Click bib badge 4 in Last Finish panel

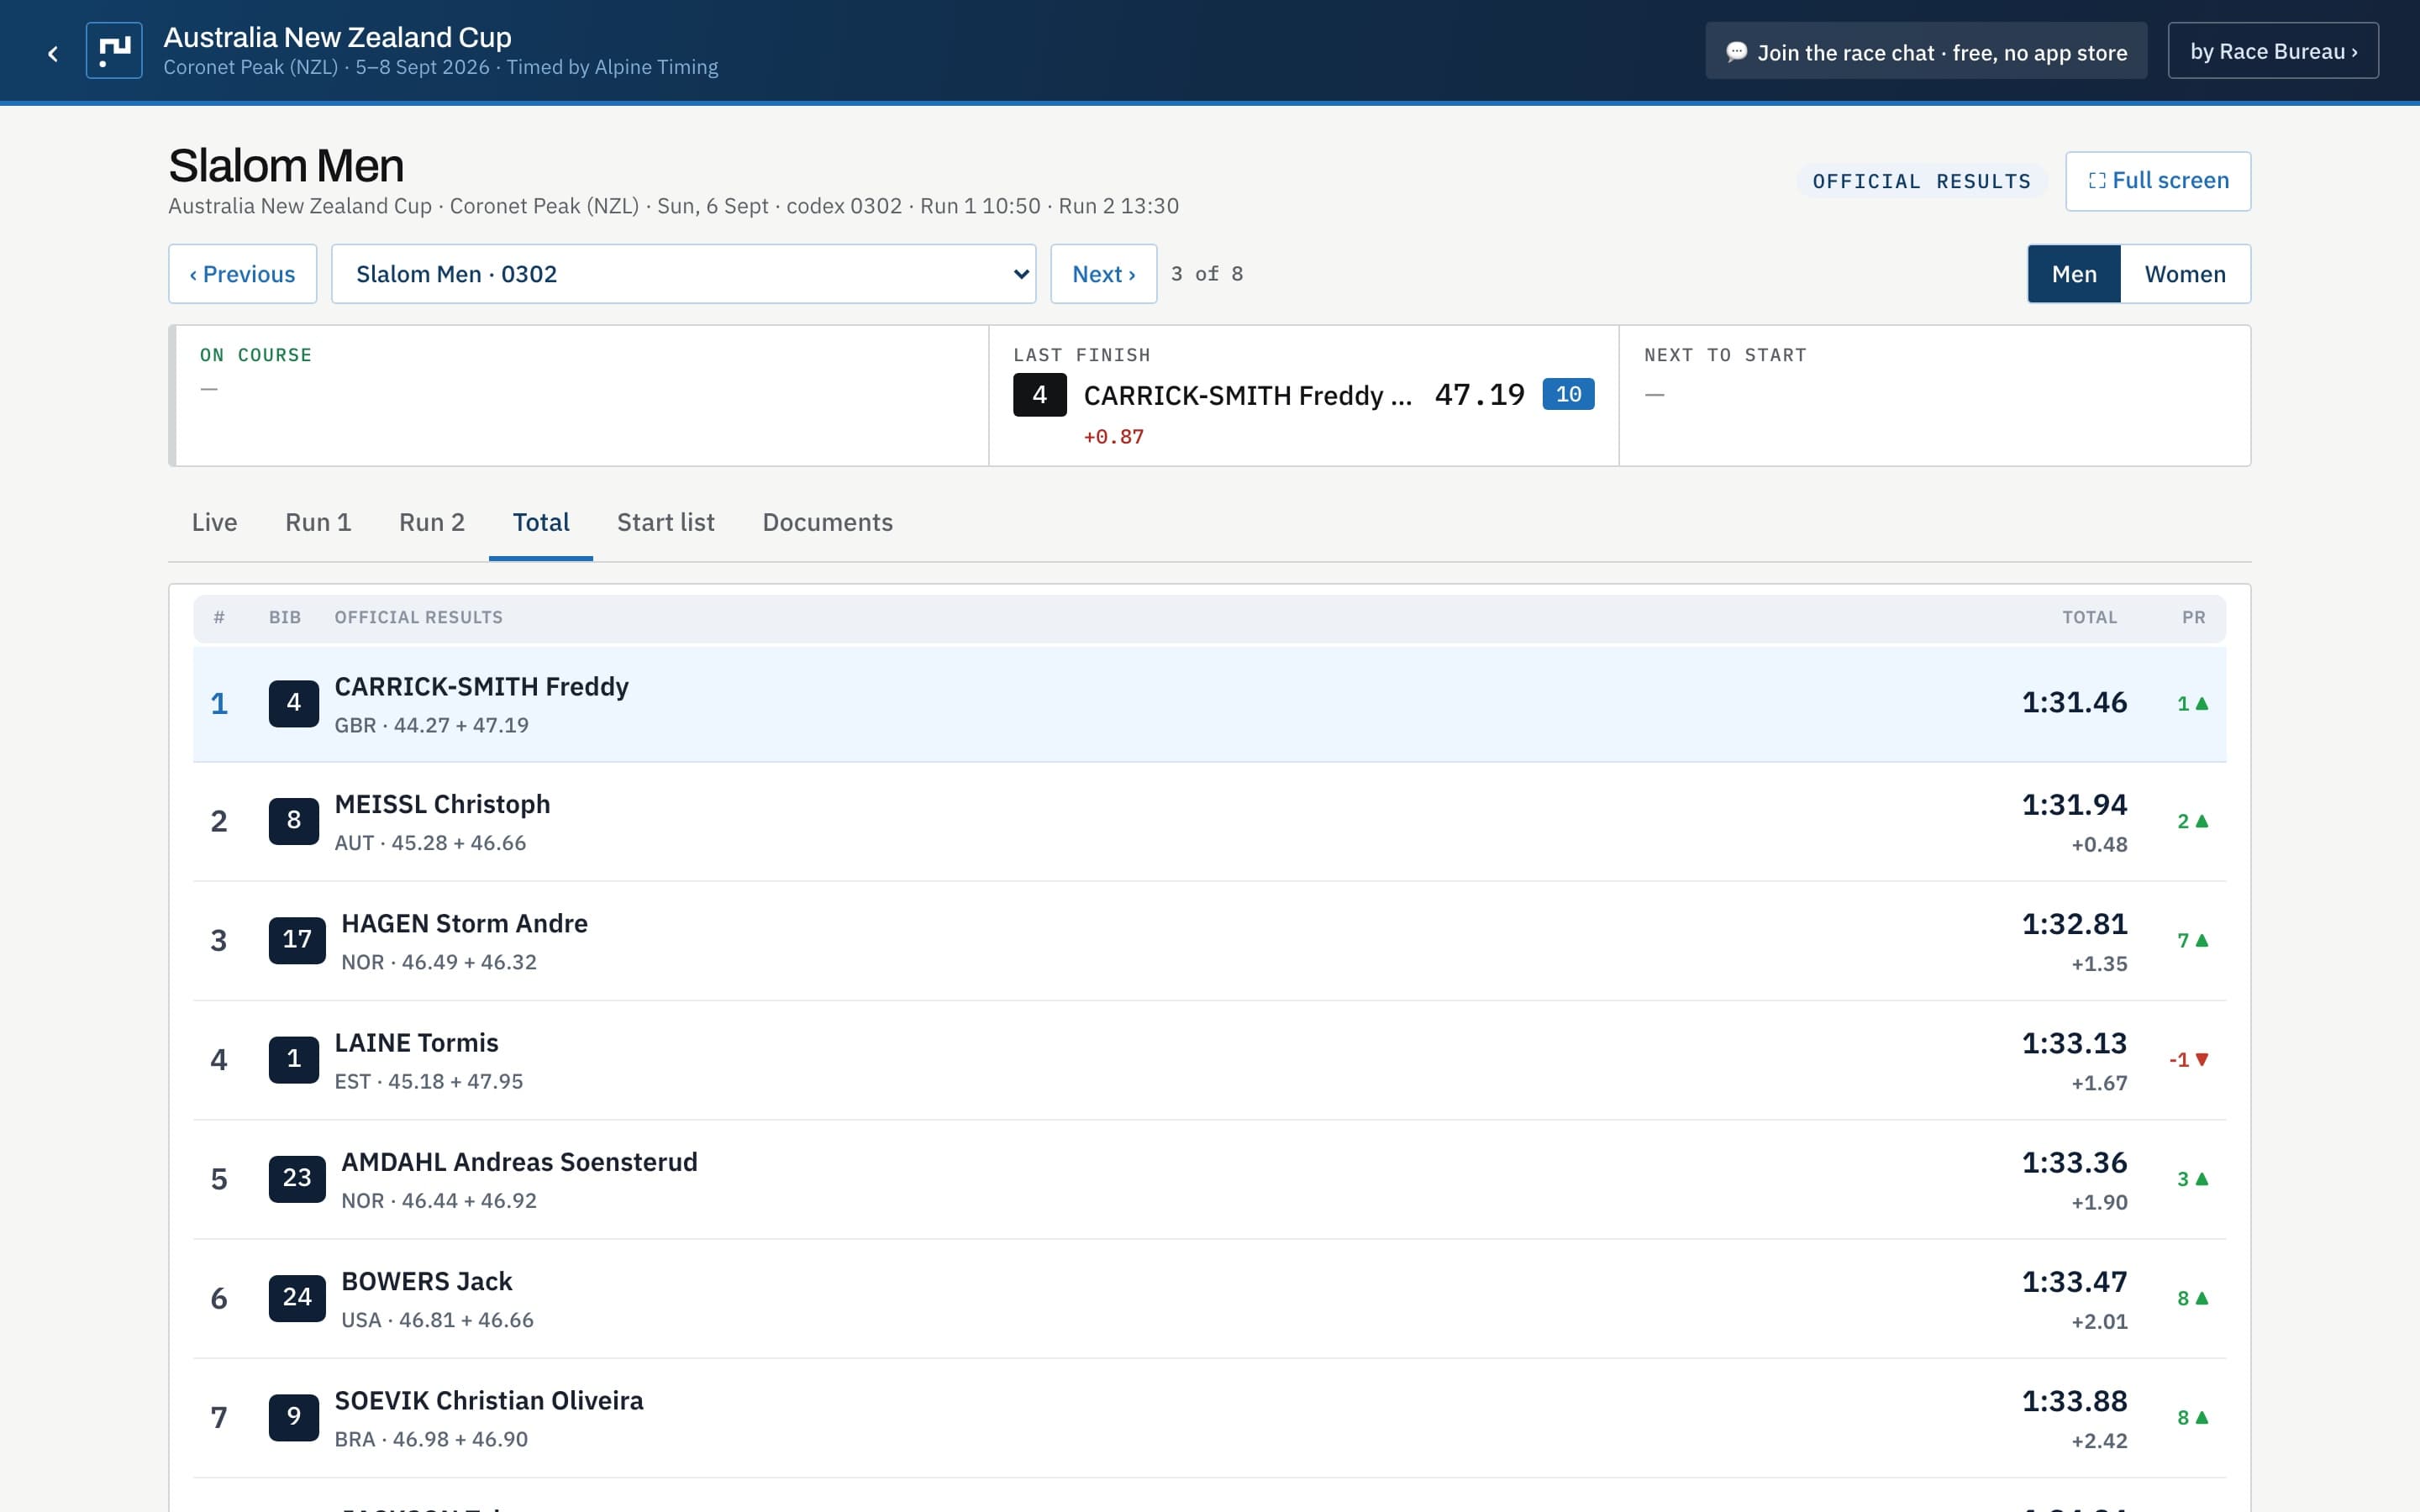pyautogui.click(x=1040, y=395)
